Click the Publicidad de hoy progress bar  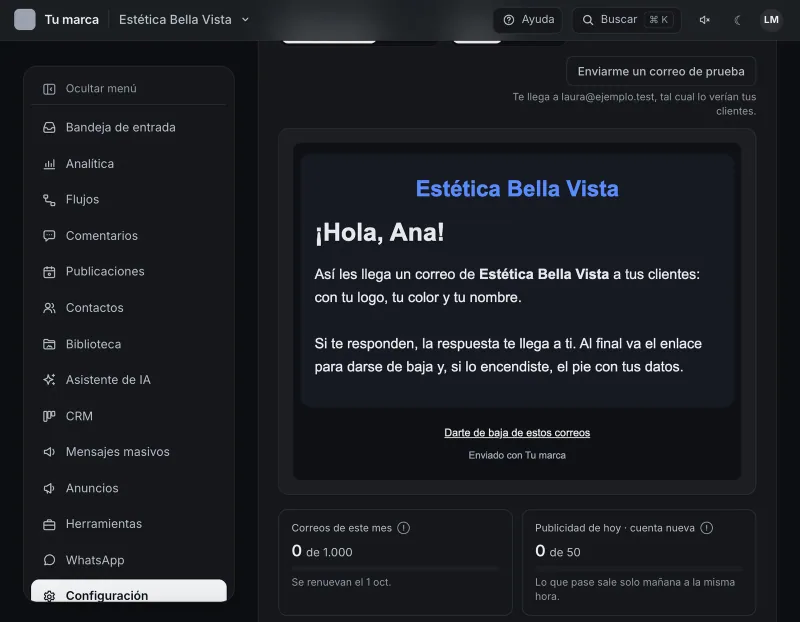click(639, 567)
